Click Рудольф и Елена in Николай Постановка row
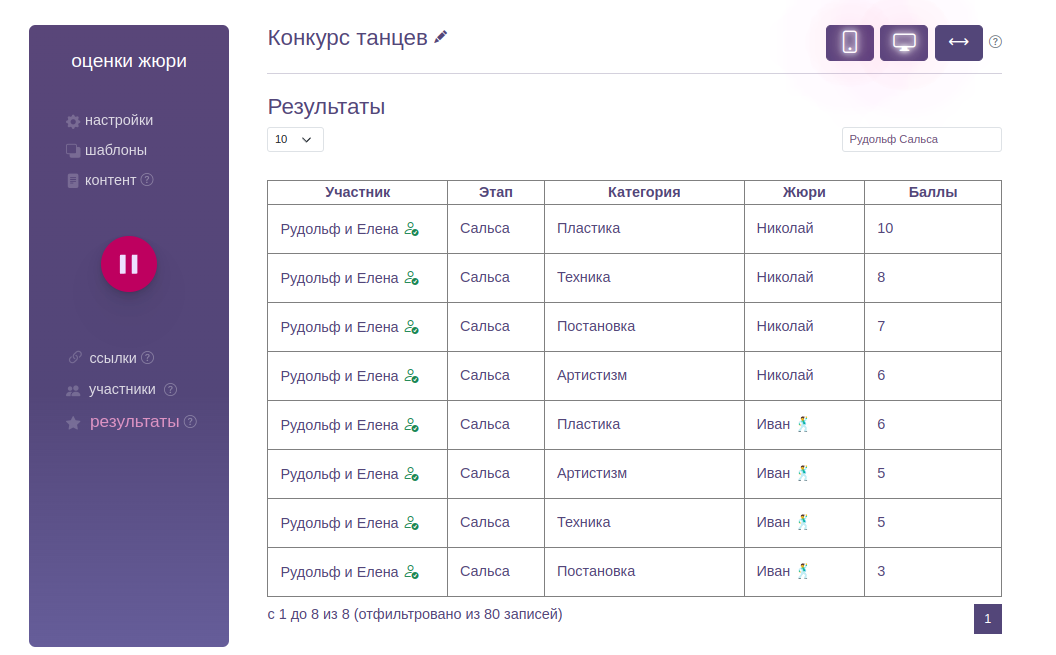The image size is (1056, 655). coord(339,327)
